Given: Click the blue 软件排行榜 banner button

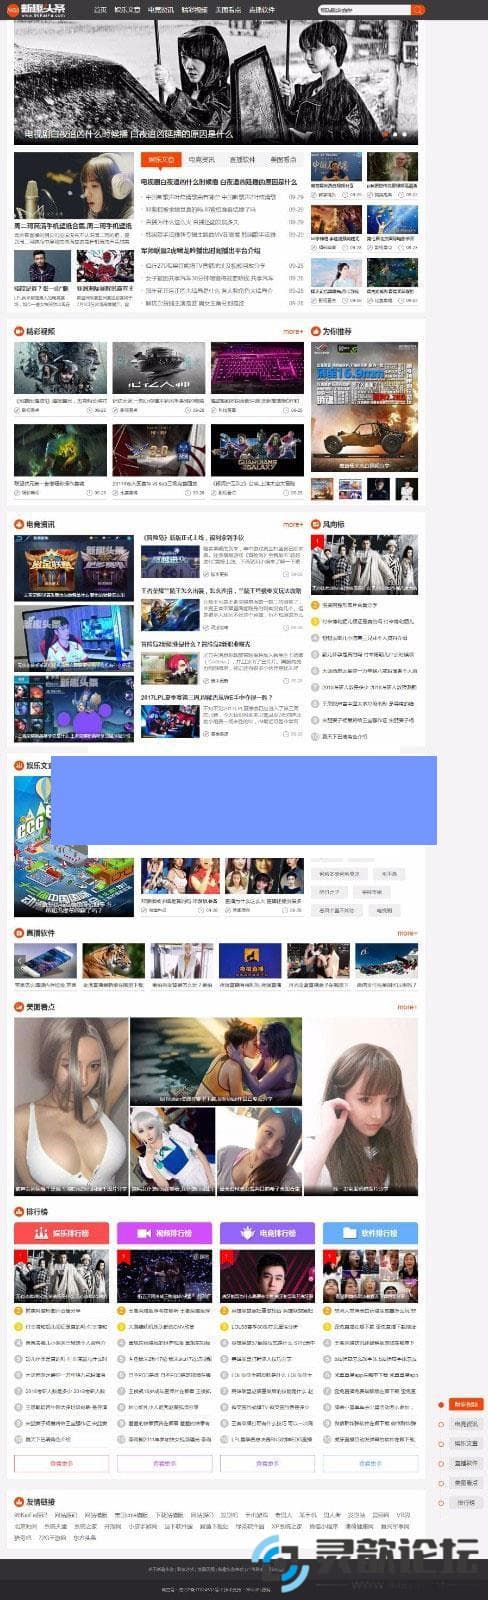Looking at the screenshot, I should 370,1233.
